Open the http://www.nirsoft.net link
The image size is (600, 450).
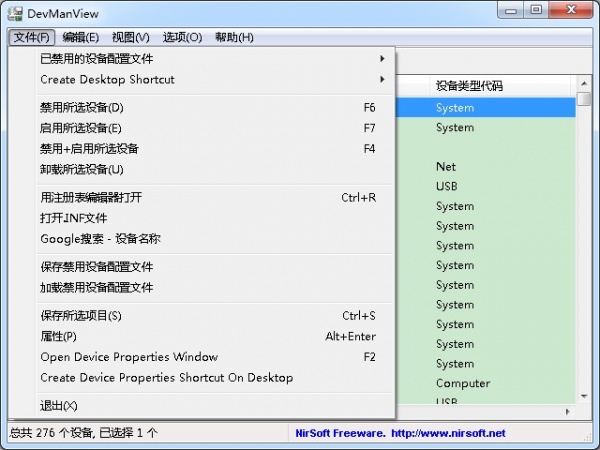[x=449, y=433]
